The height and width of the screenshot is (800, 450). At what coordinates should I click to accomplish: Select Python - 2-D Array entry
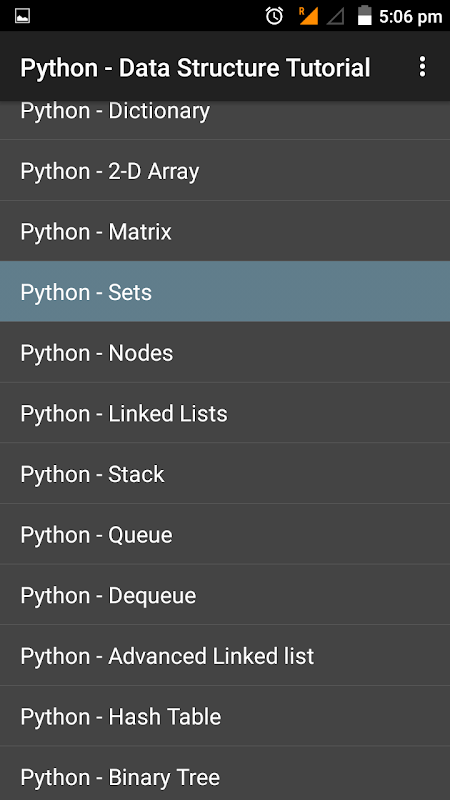pos(225,170)
